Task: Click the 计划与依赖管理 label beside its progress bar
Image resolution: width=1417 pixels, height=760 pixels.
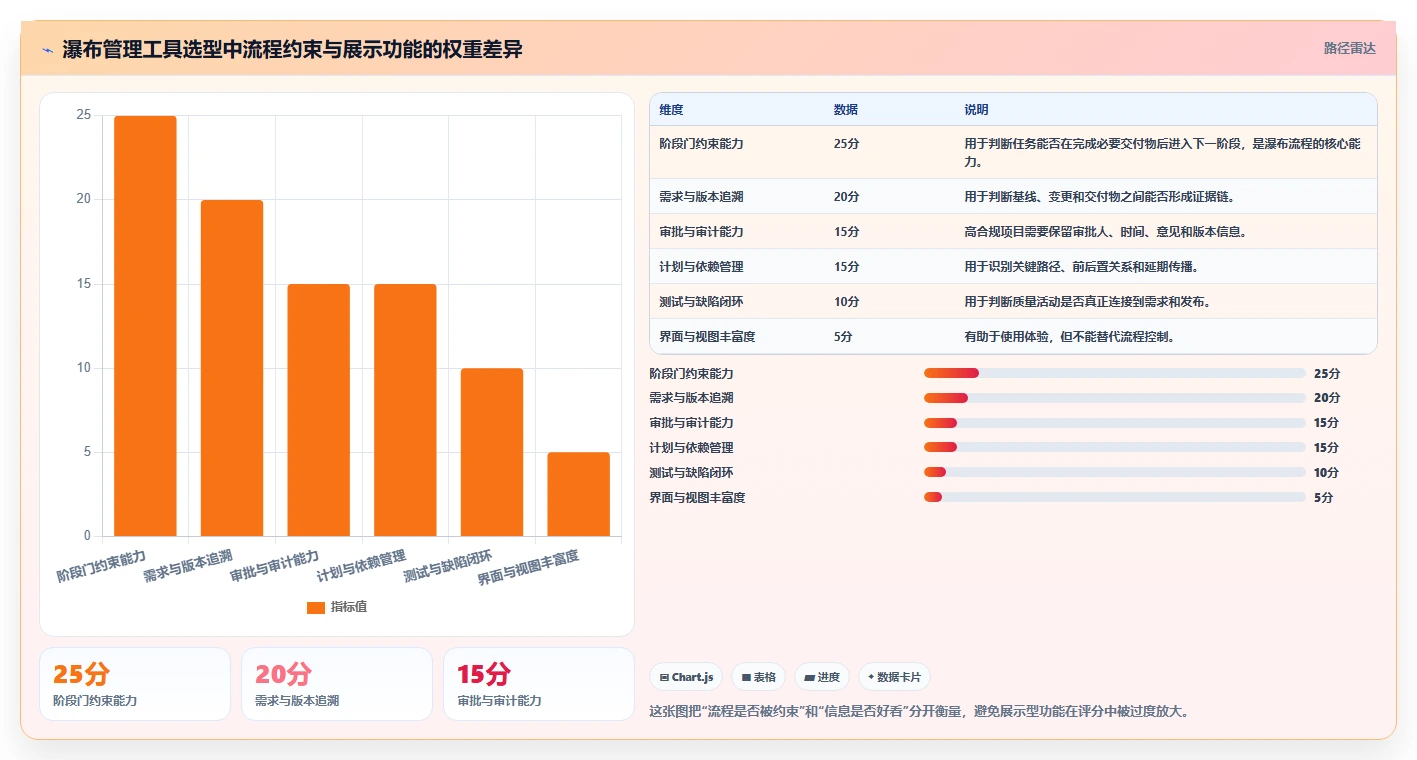Action: [691, 448]
